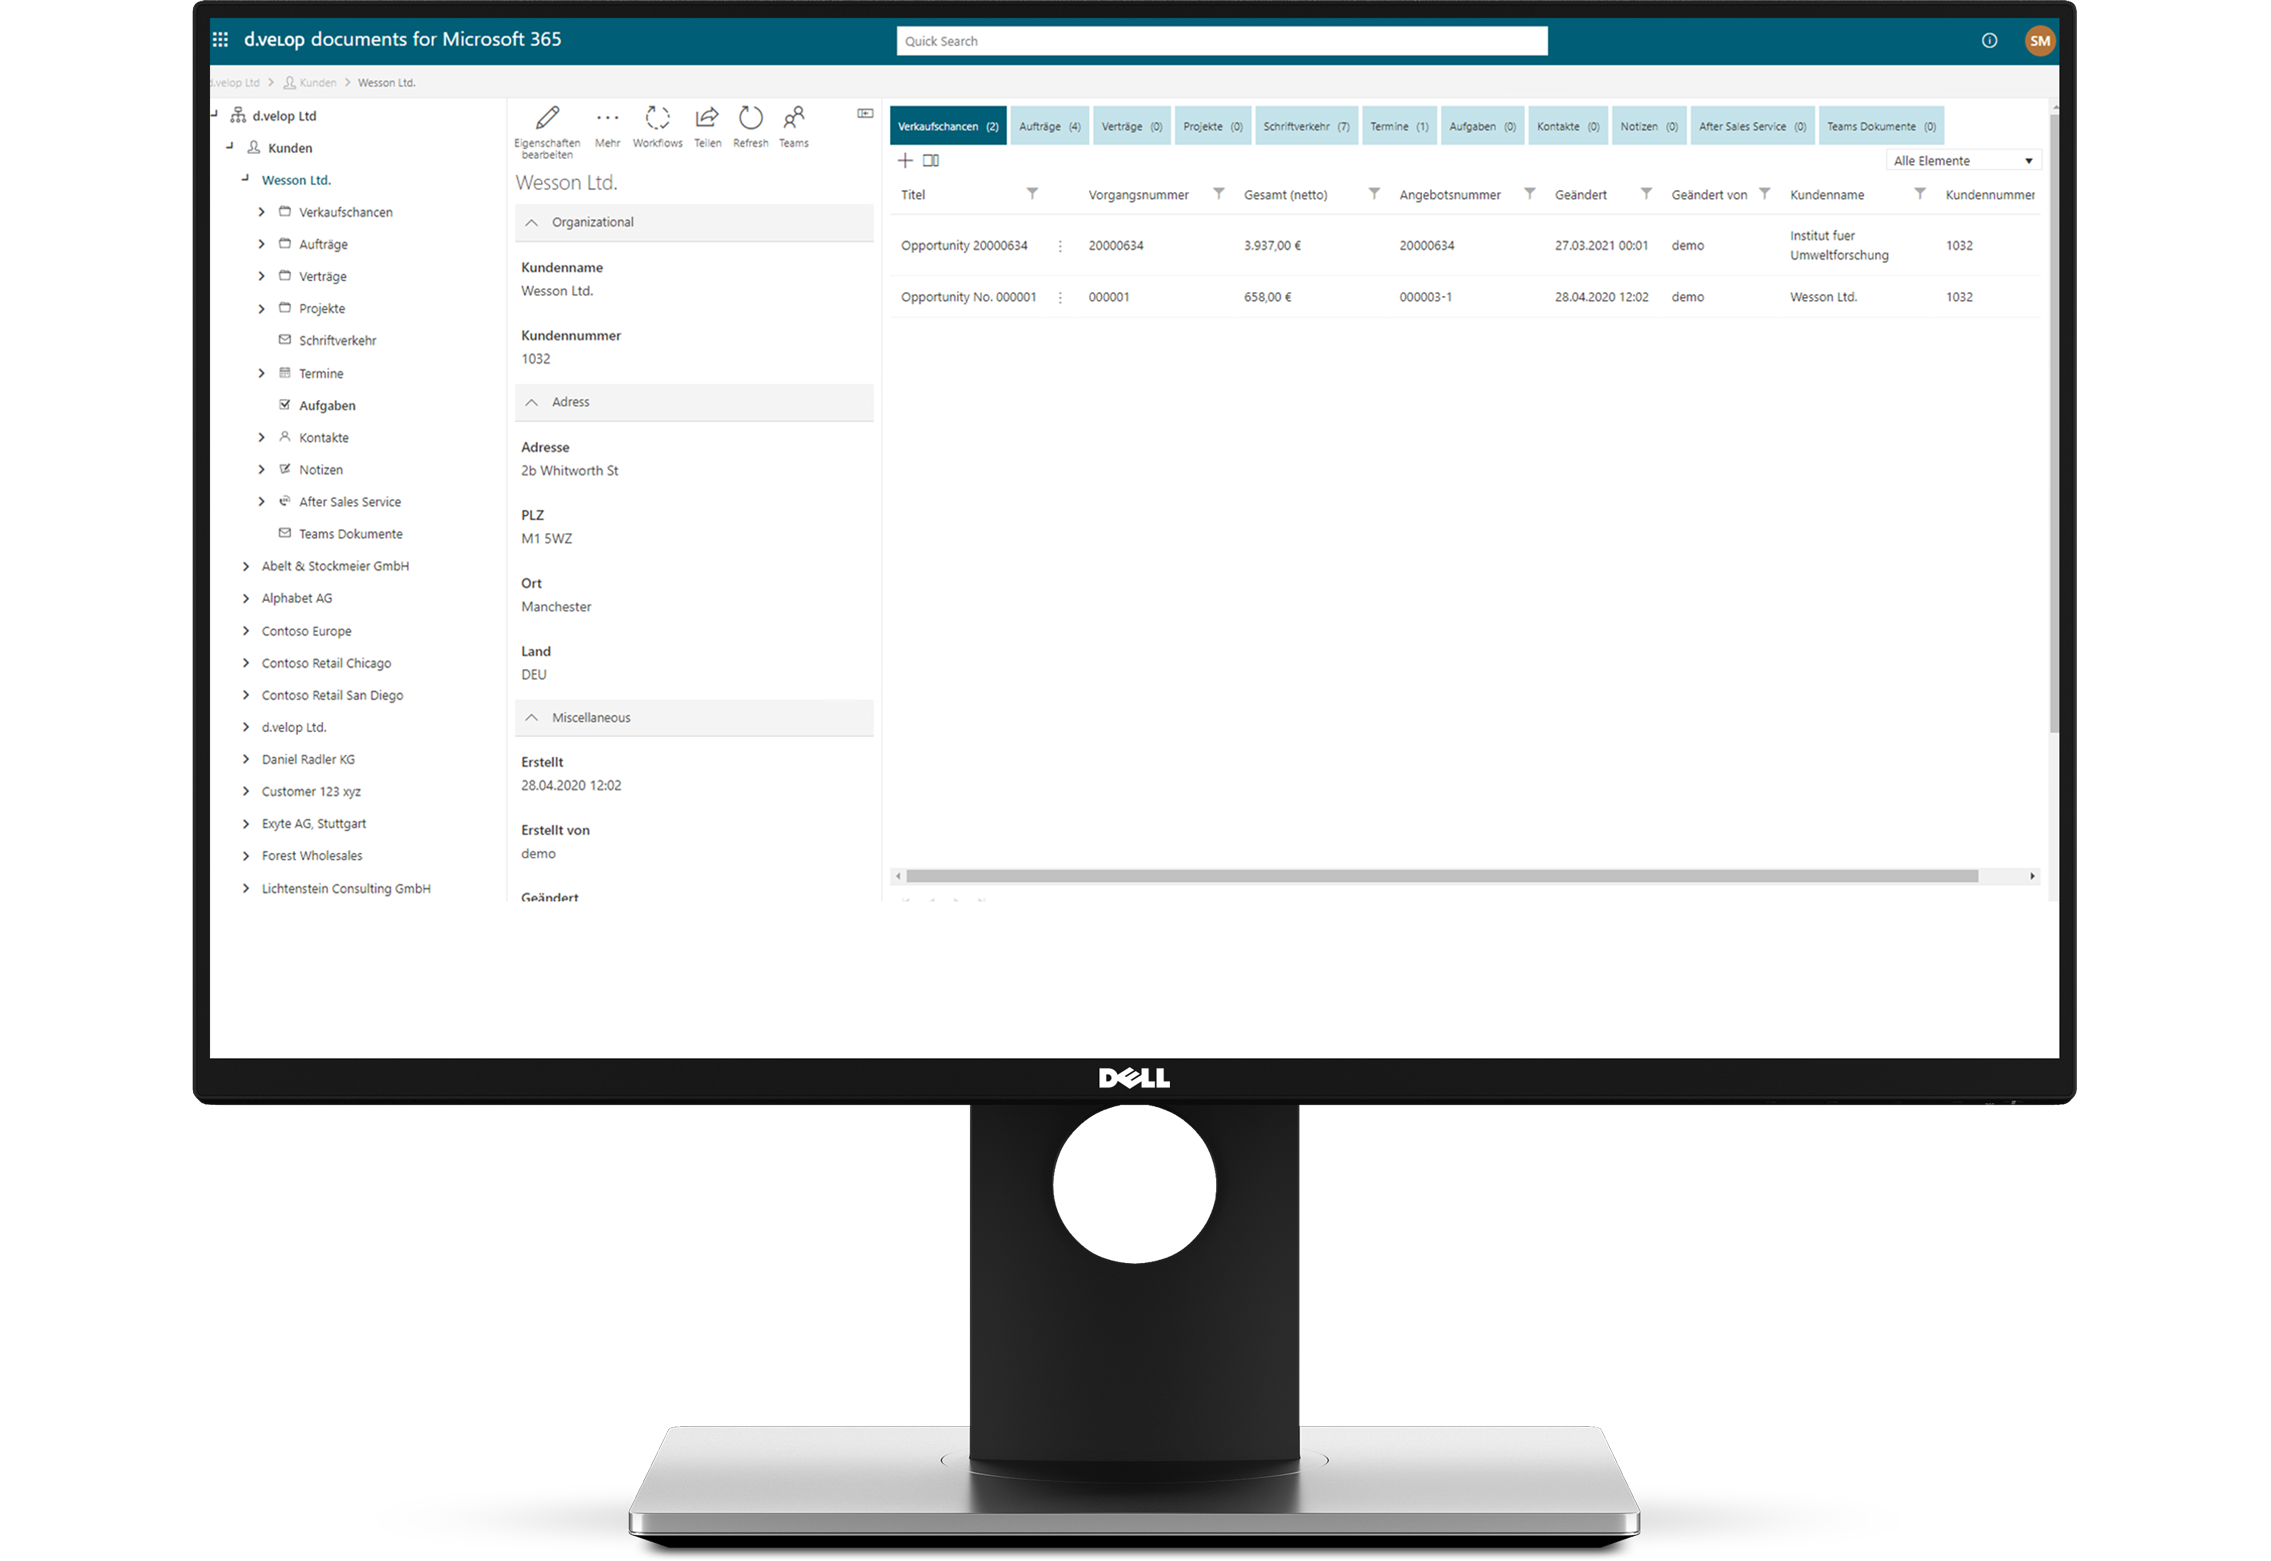Open Opportunity 20000634 title link
The width and height of the screenshot is (2271, 1561).
click(x=964, y=246)
